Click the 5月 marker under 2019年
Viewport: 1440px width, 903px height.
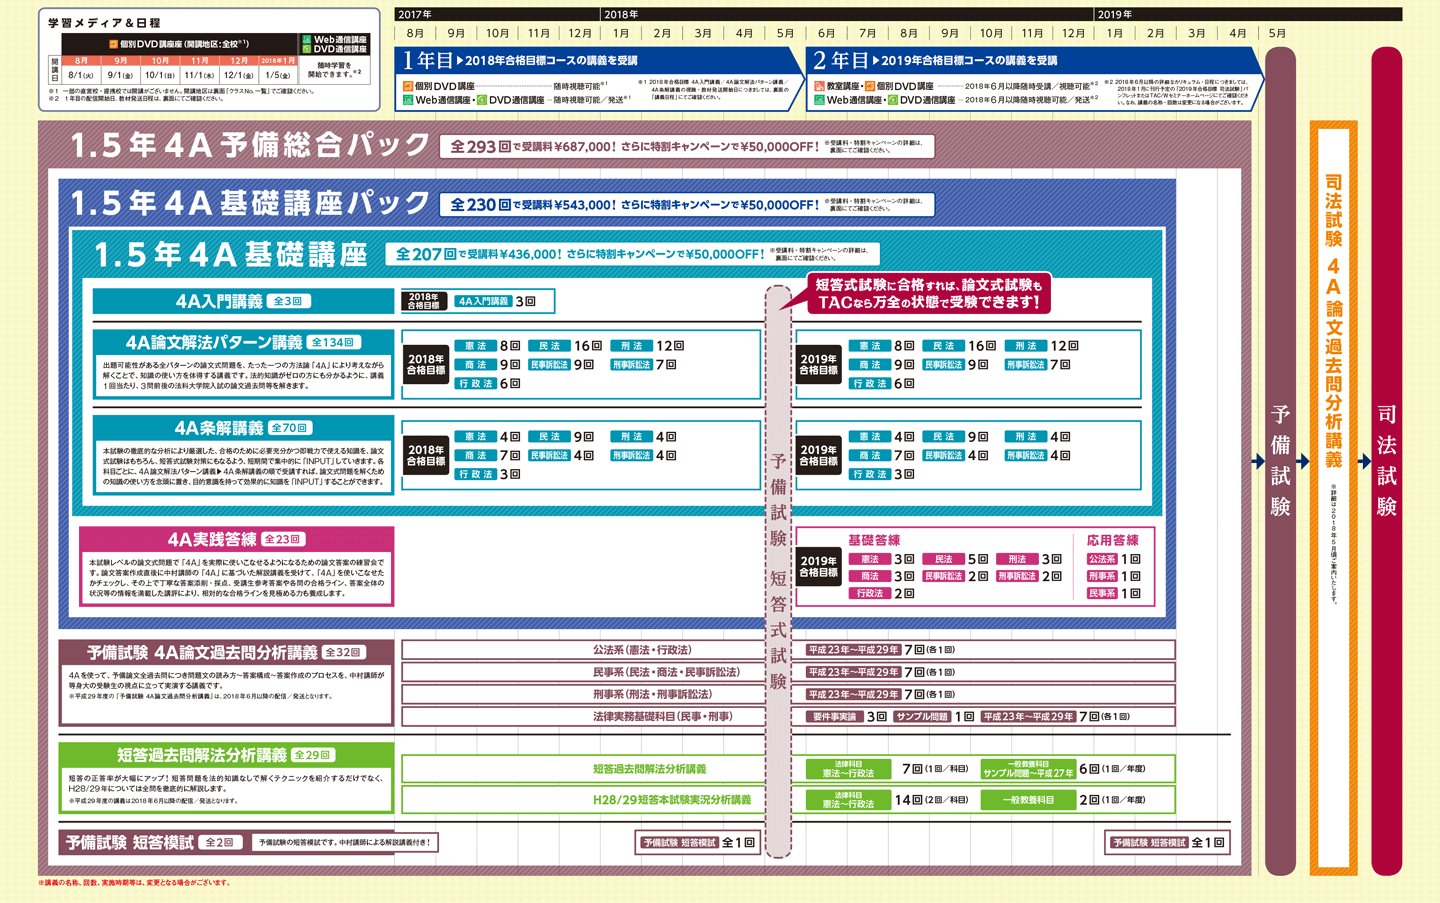1277,33
